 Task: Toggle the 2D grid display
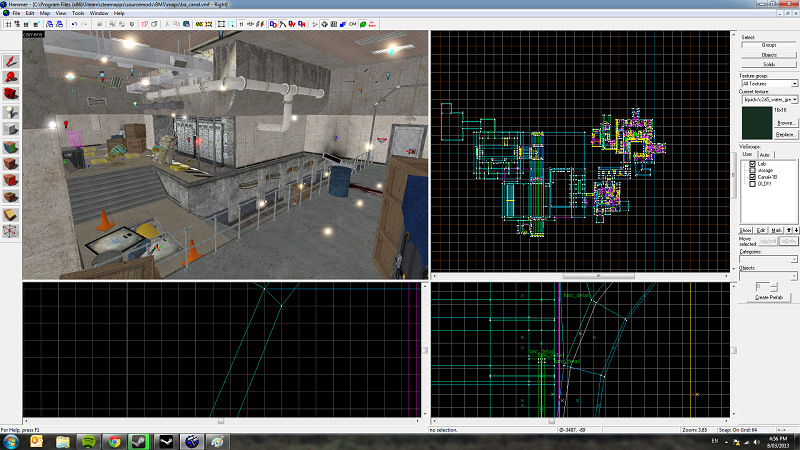pyautogui.click(x=8, y=24)
